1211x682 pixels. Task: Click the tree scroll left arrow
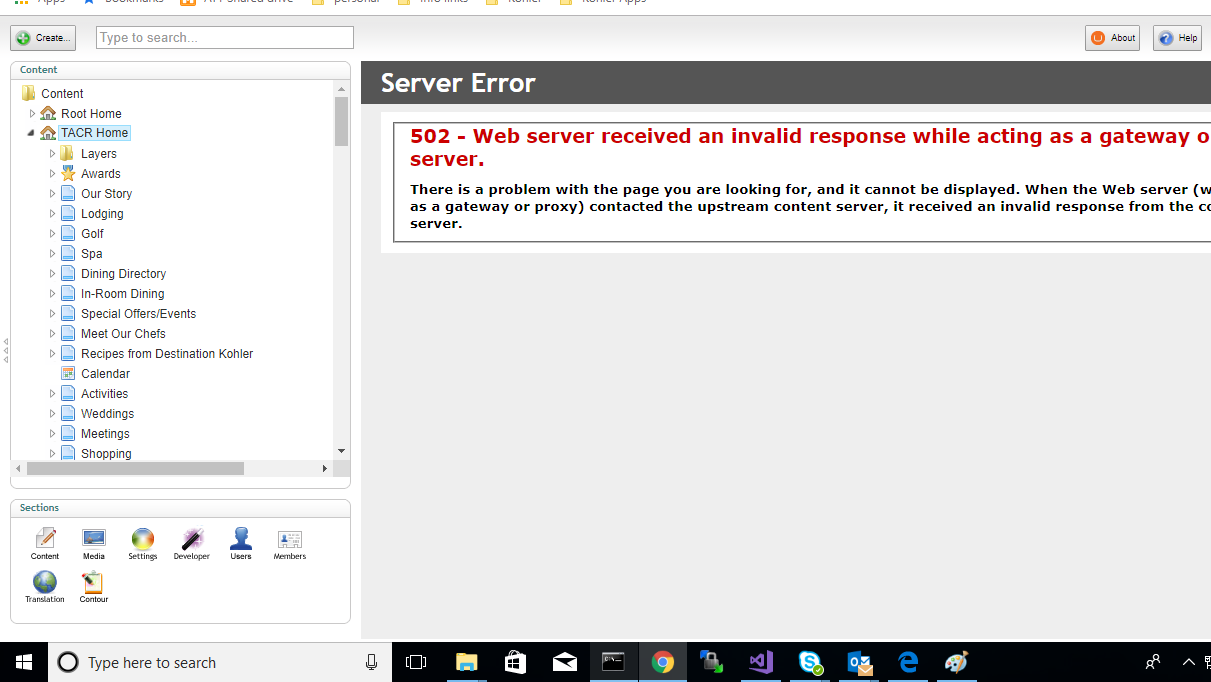click(18, 468)
